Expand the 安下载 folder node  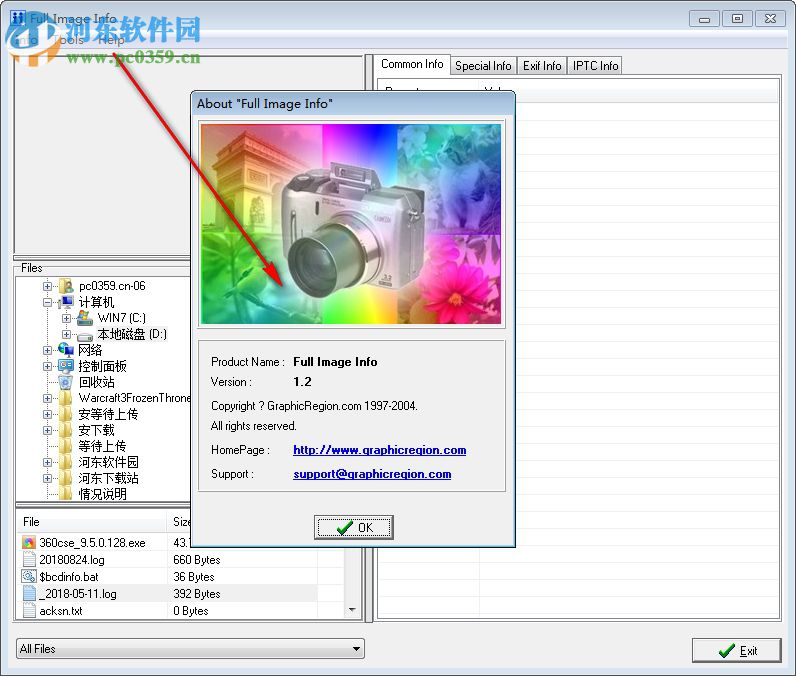pyautogui.click(x=47, y=430)
